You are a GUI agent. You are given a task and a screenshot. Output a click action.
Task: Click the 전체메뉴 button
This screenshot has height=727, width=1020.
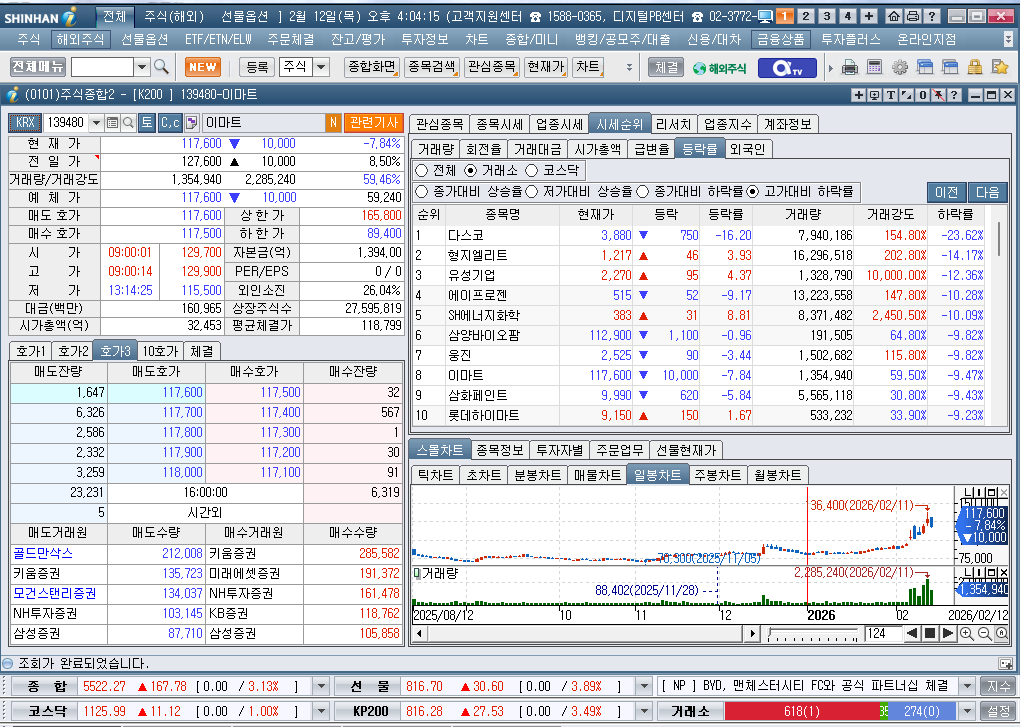(38, 66)
